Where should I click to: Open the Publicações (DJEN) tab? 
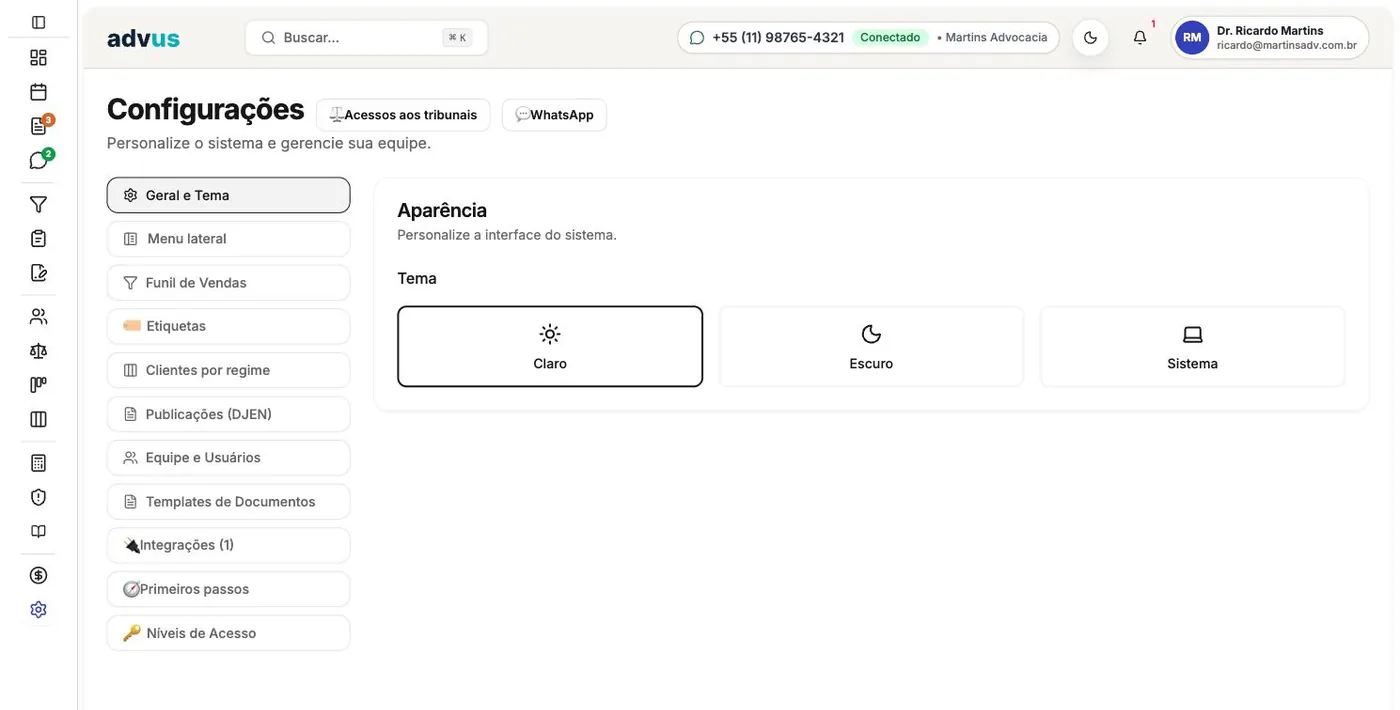(228, 414)
